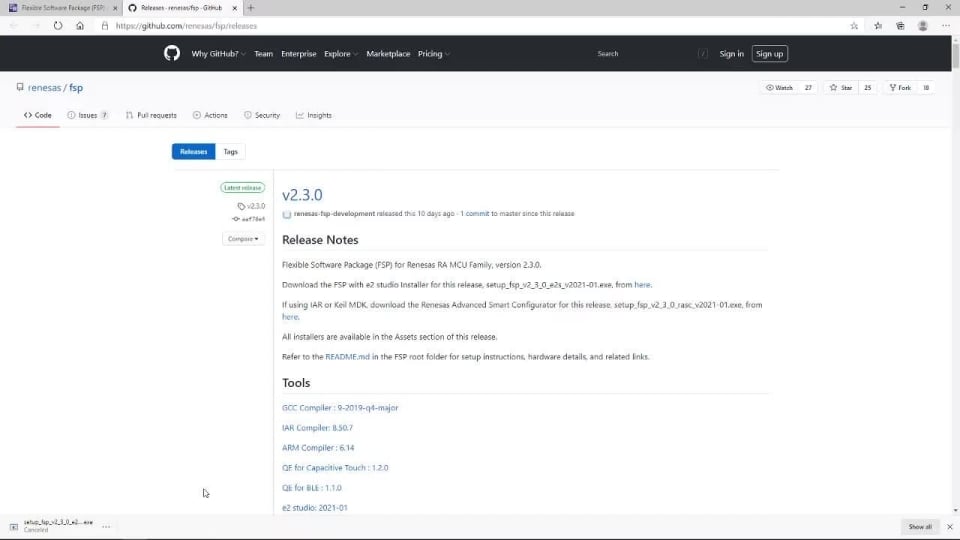The image size is (960, 540).
Task: Expand the Explore navigation dropdown
Action: [341, 54]
